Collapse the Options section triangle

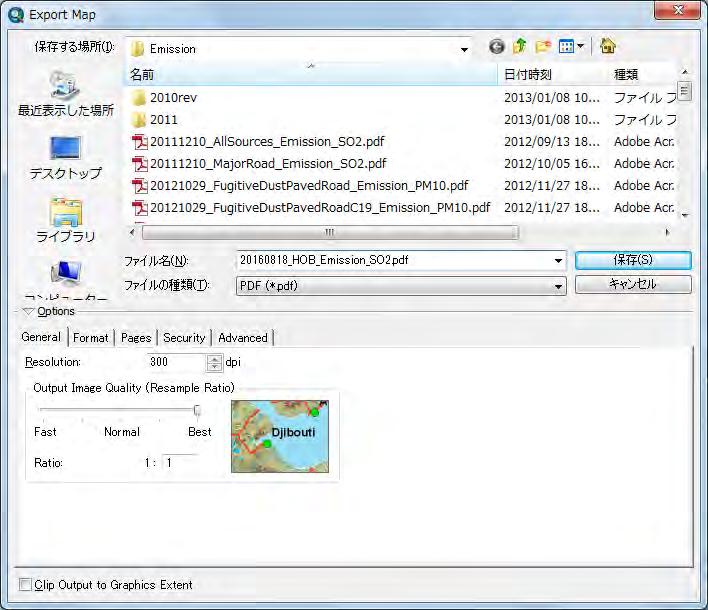(28, 312)
